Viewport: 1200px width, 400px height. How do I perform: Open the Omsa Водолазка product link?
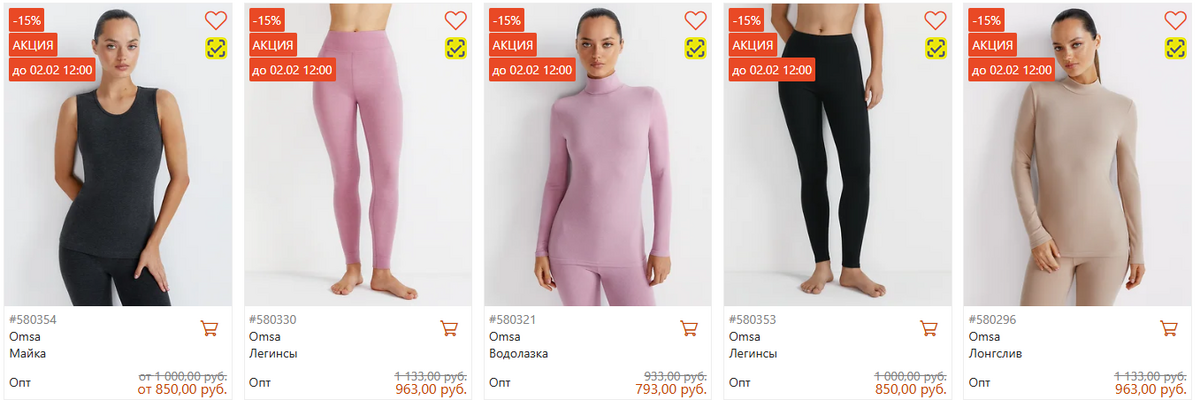(x=518, y=353)
